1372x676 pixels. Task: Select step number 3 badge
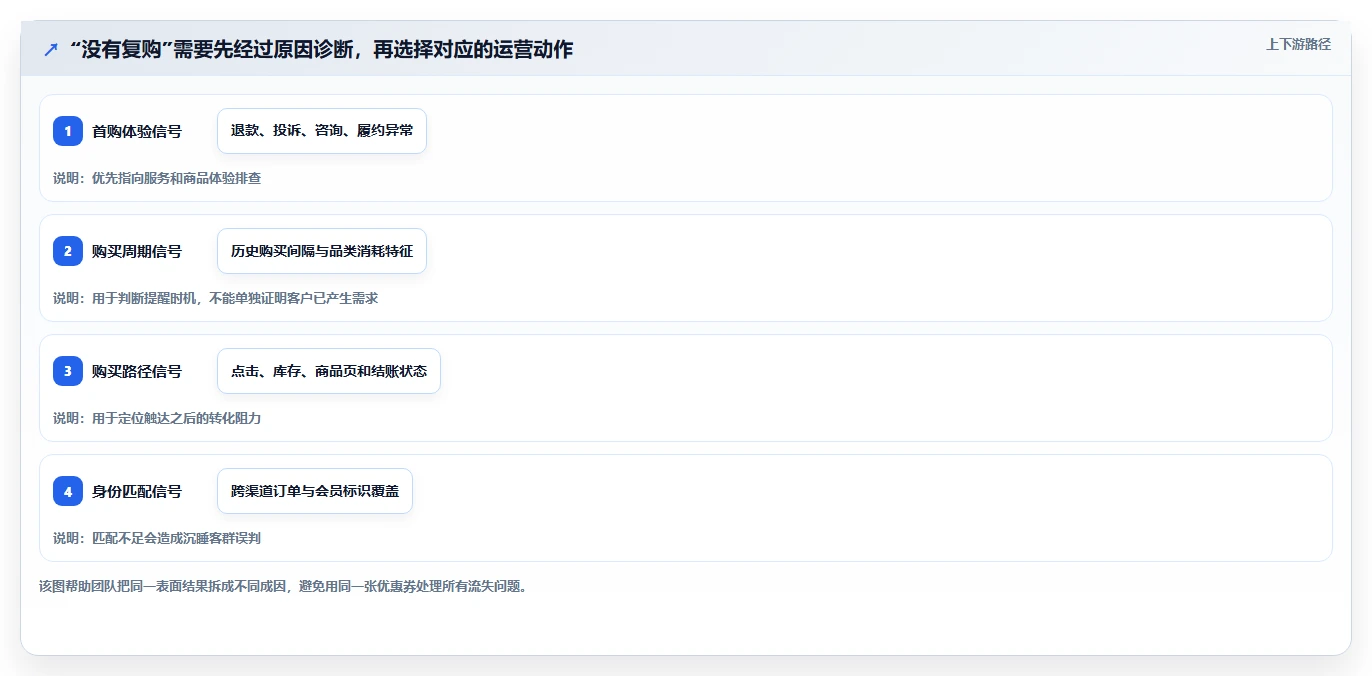pos(68,371)
